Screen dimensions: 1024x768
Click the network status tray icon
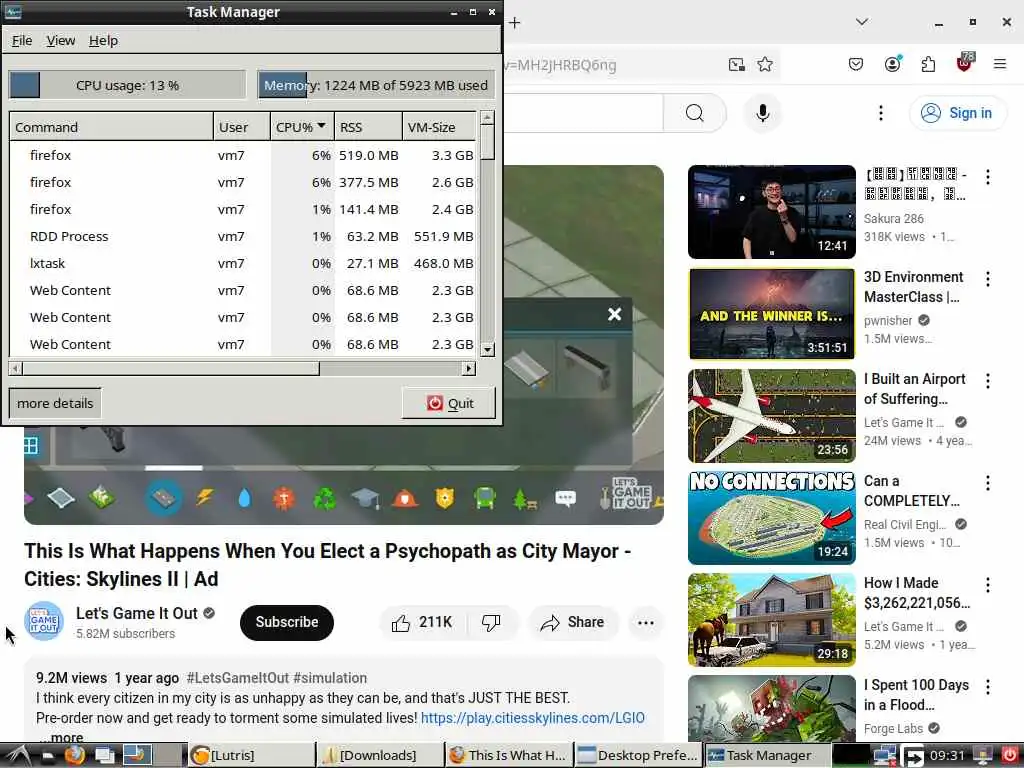point(885,756)
